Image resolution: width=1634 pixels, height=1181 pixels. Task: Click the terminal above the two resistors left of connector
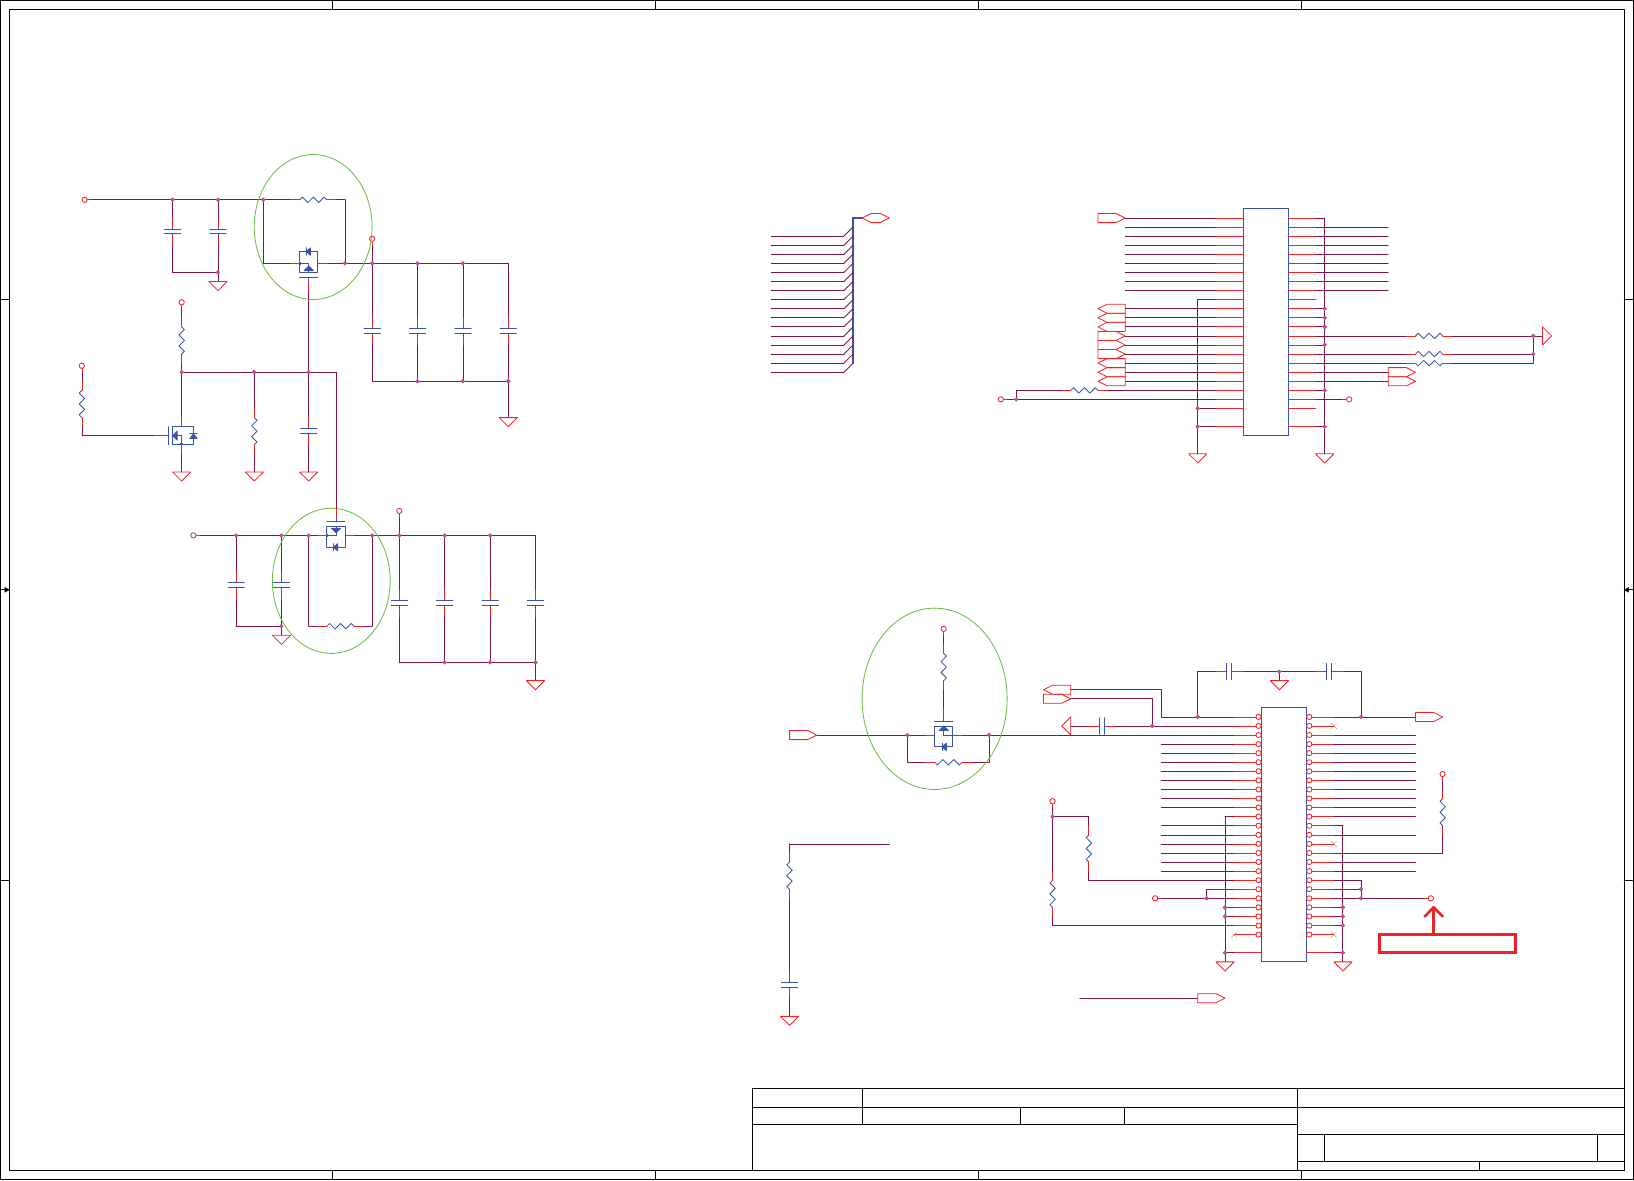[1052, 801]
